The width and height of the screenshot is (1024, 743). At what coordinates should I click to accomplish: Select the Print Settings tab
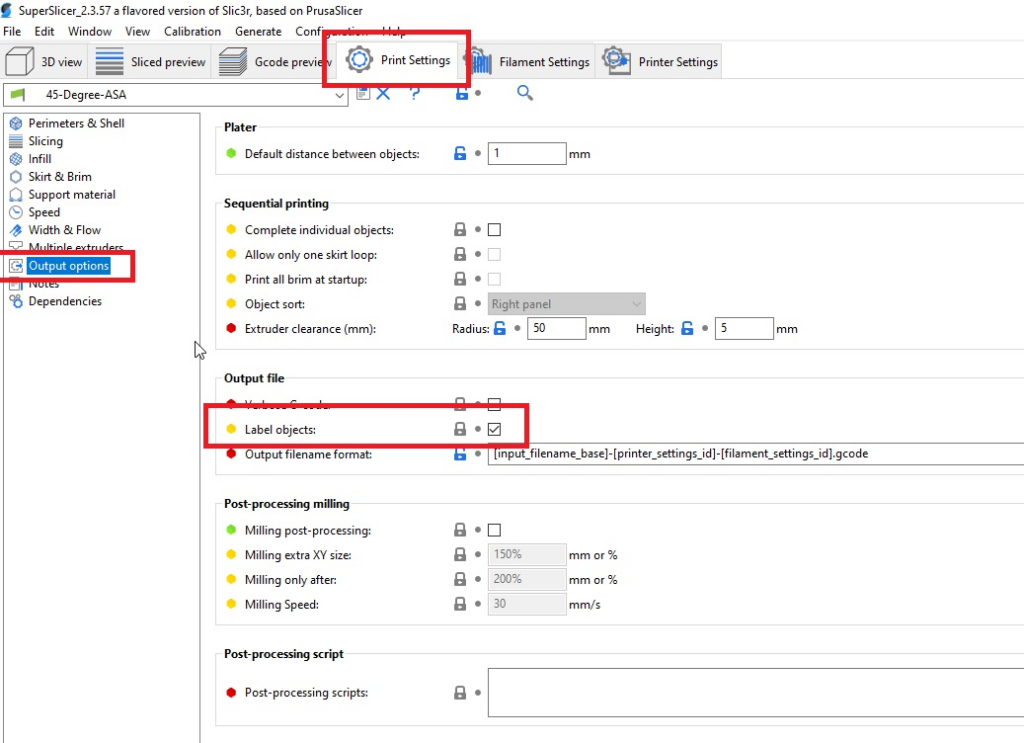coord(398,60)
